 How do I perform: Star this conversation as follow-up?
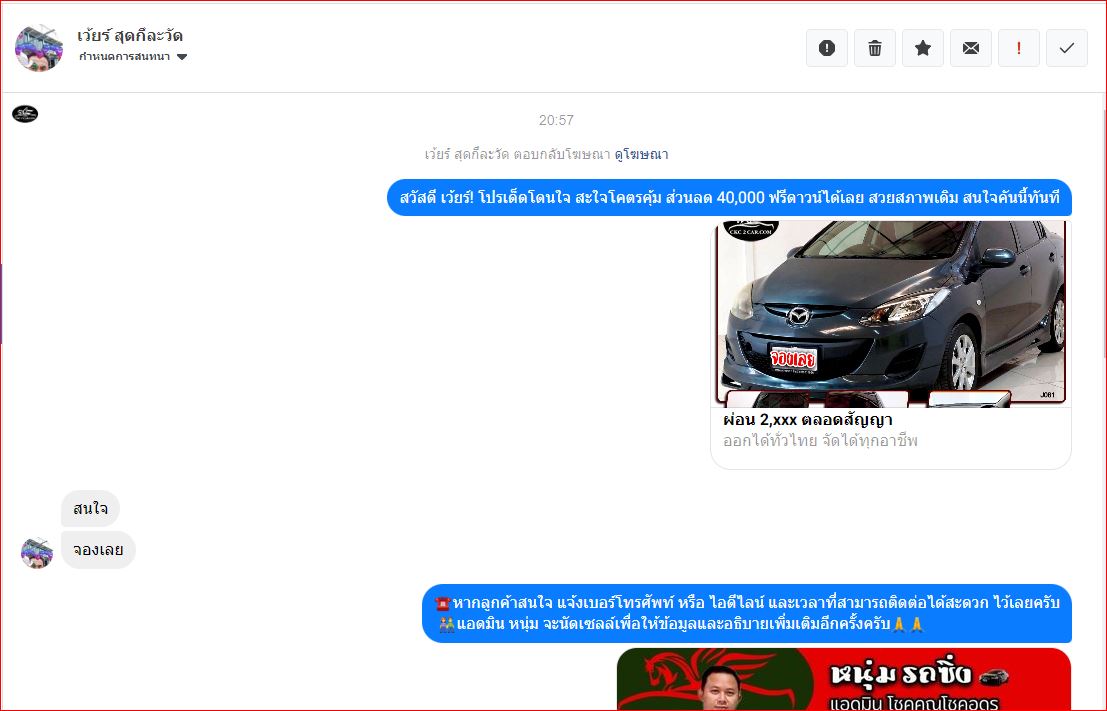click(923, 48)
